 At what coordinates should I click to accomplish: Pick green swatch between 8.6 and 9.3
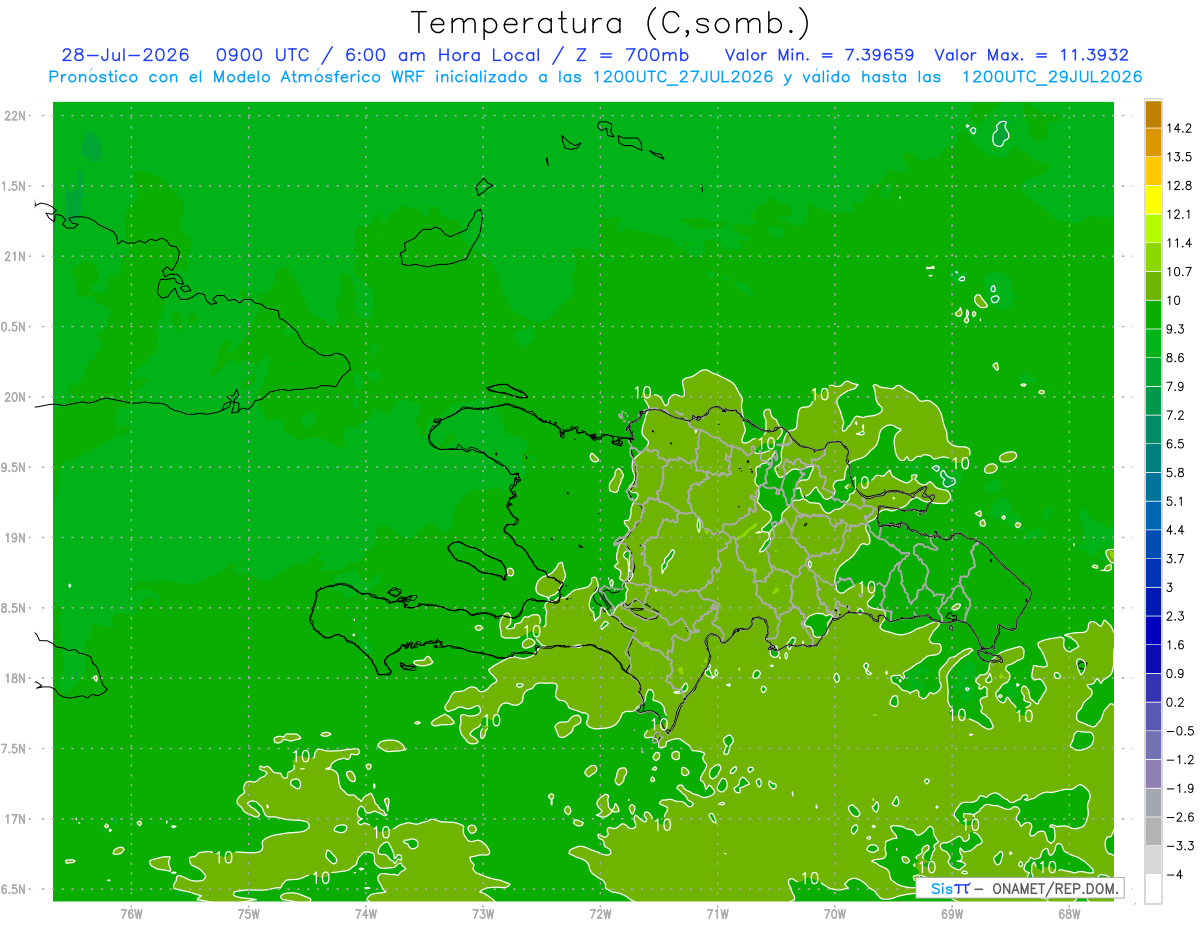[1153, 343]
